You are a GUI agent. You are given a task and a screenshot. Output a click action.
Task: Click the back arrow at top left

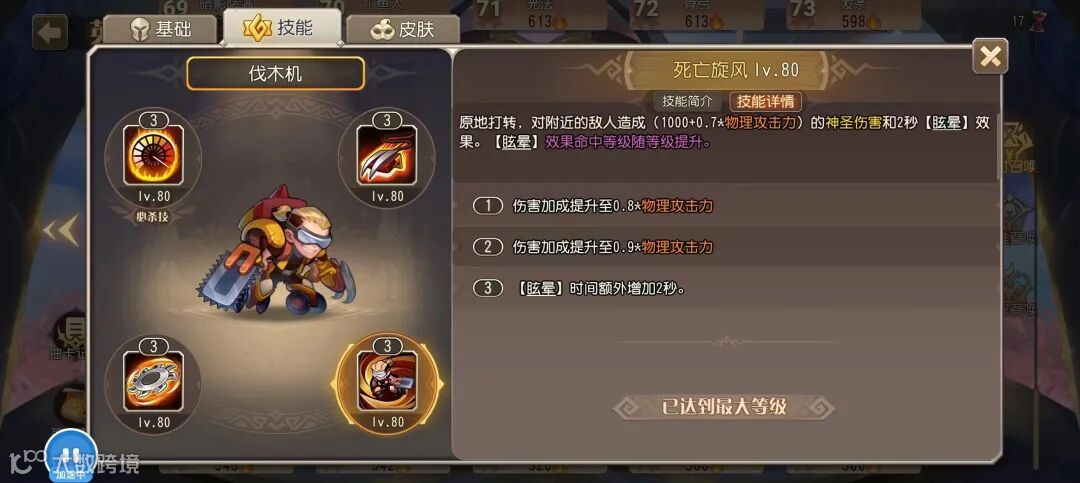[x=50, y=33]
